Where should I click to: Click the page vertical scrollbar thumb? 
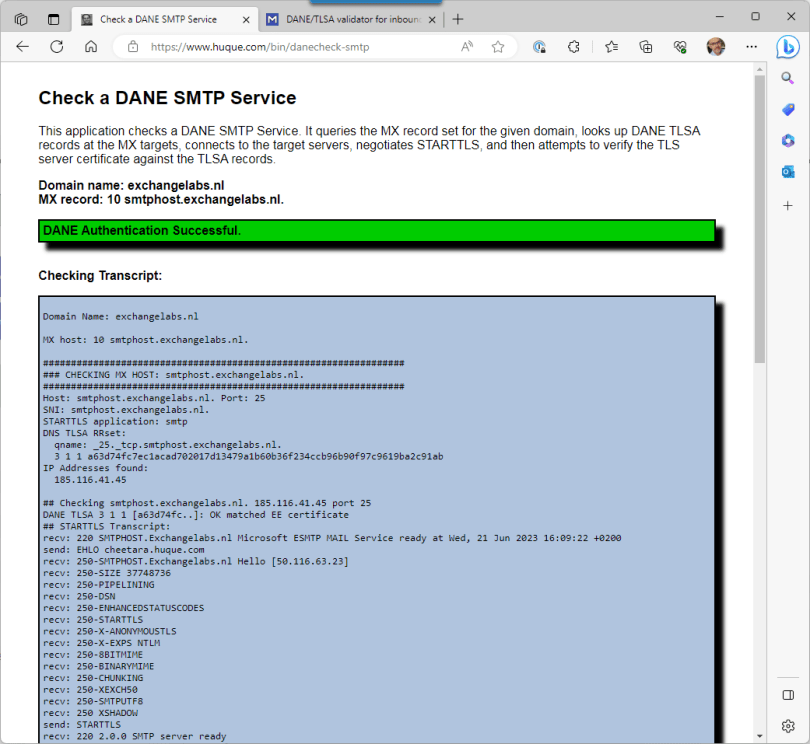click(x=760, y=220)
